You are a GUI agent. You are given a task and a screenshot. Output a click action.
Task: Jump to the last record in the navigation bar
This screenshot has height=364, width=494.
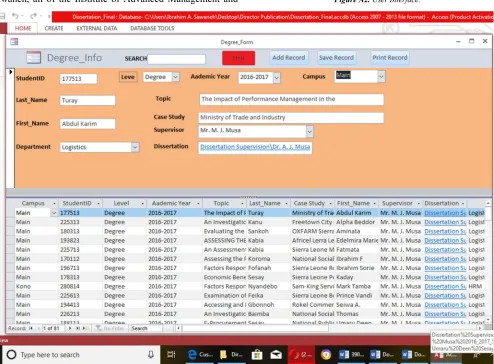tap(78, 328)
